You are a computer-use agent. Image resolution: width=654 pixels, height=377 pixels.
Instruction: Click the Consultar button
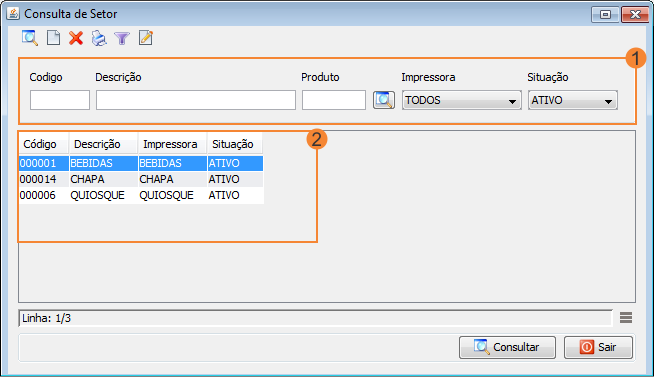click(507, 347)
